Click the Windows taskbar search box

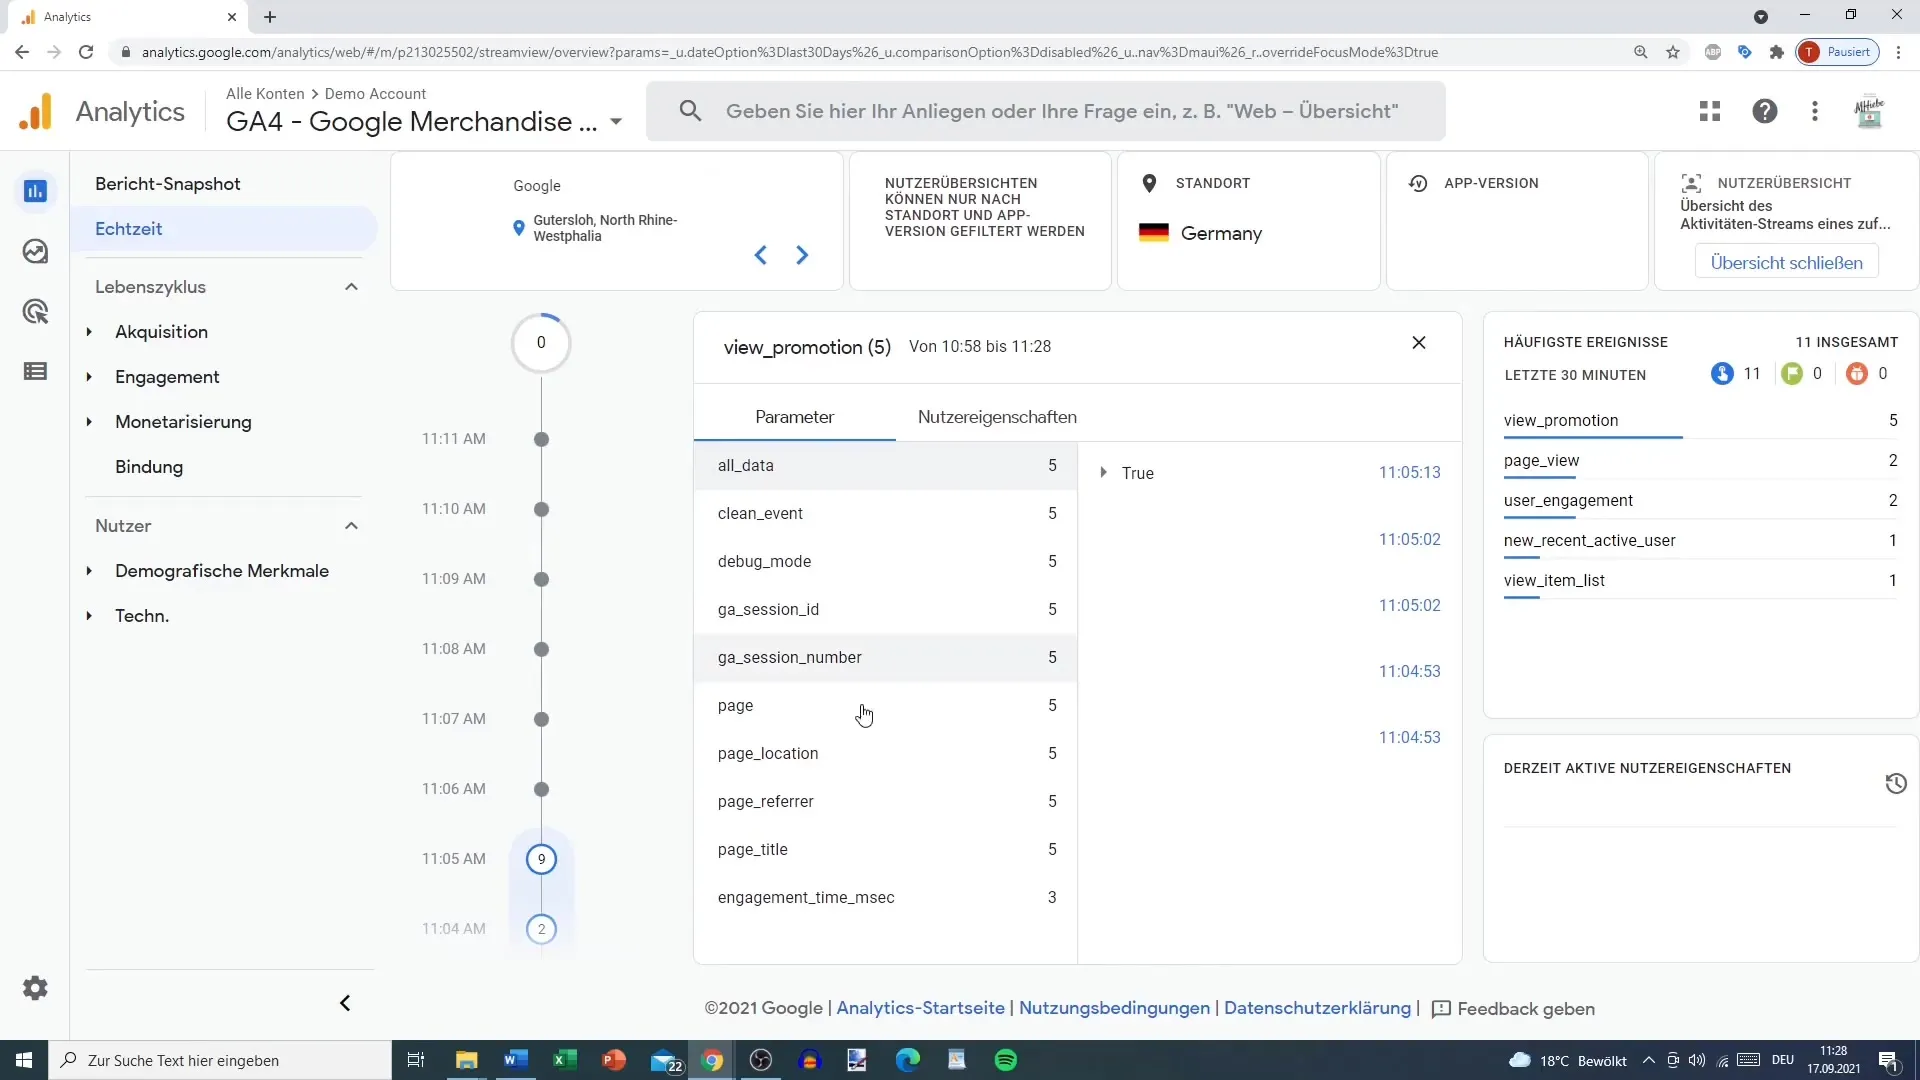pos(220,1060)
